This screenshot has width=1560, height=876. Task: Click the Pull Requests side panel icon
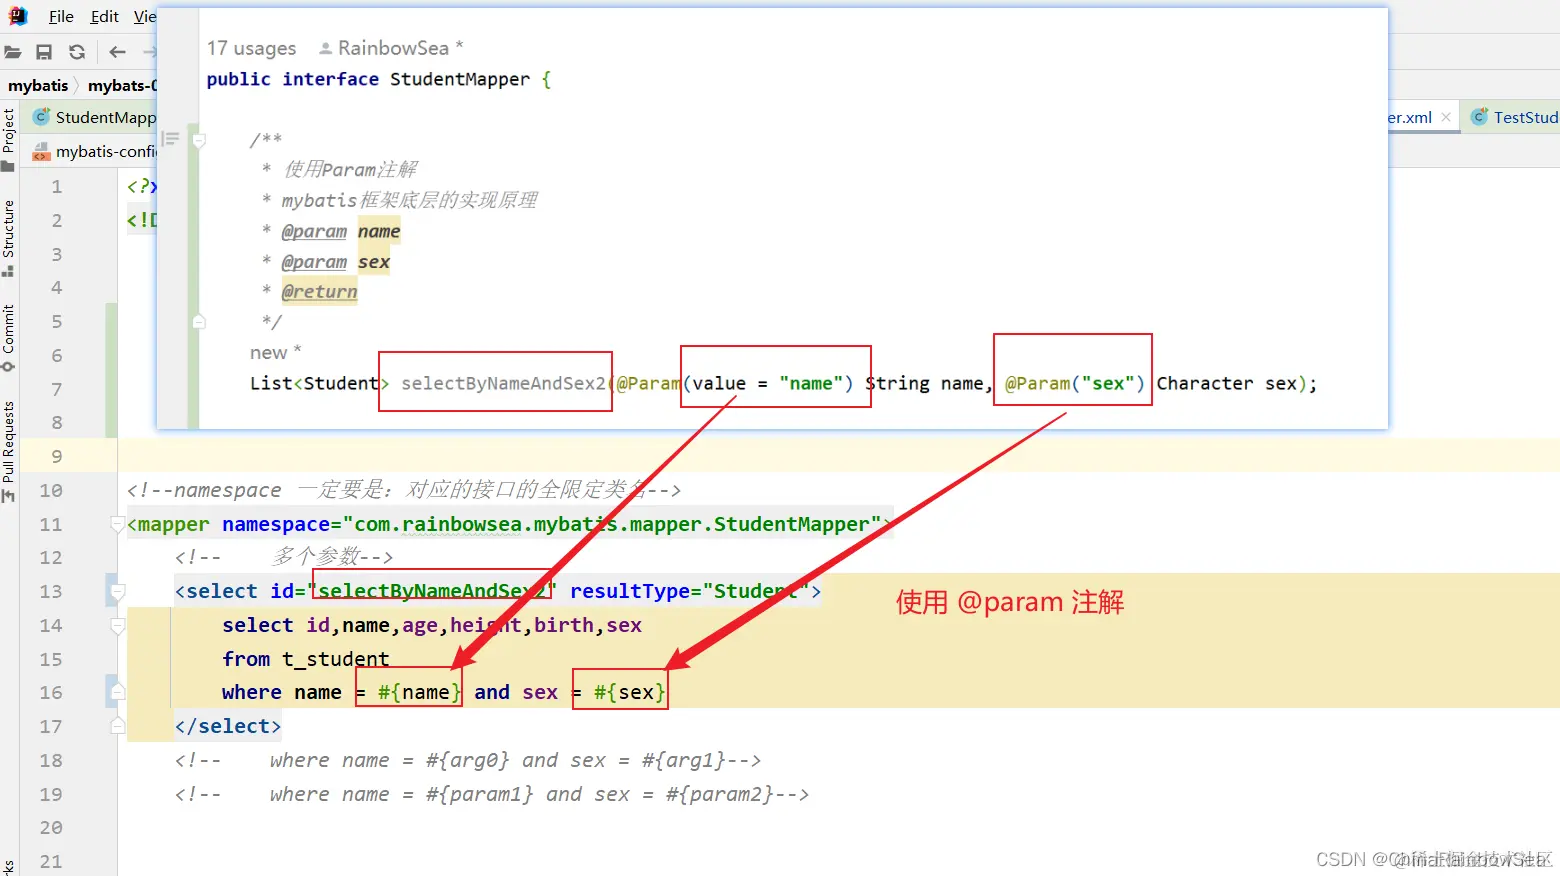pyautogui.click(x=8, y=496)
